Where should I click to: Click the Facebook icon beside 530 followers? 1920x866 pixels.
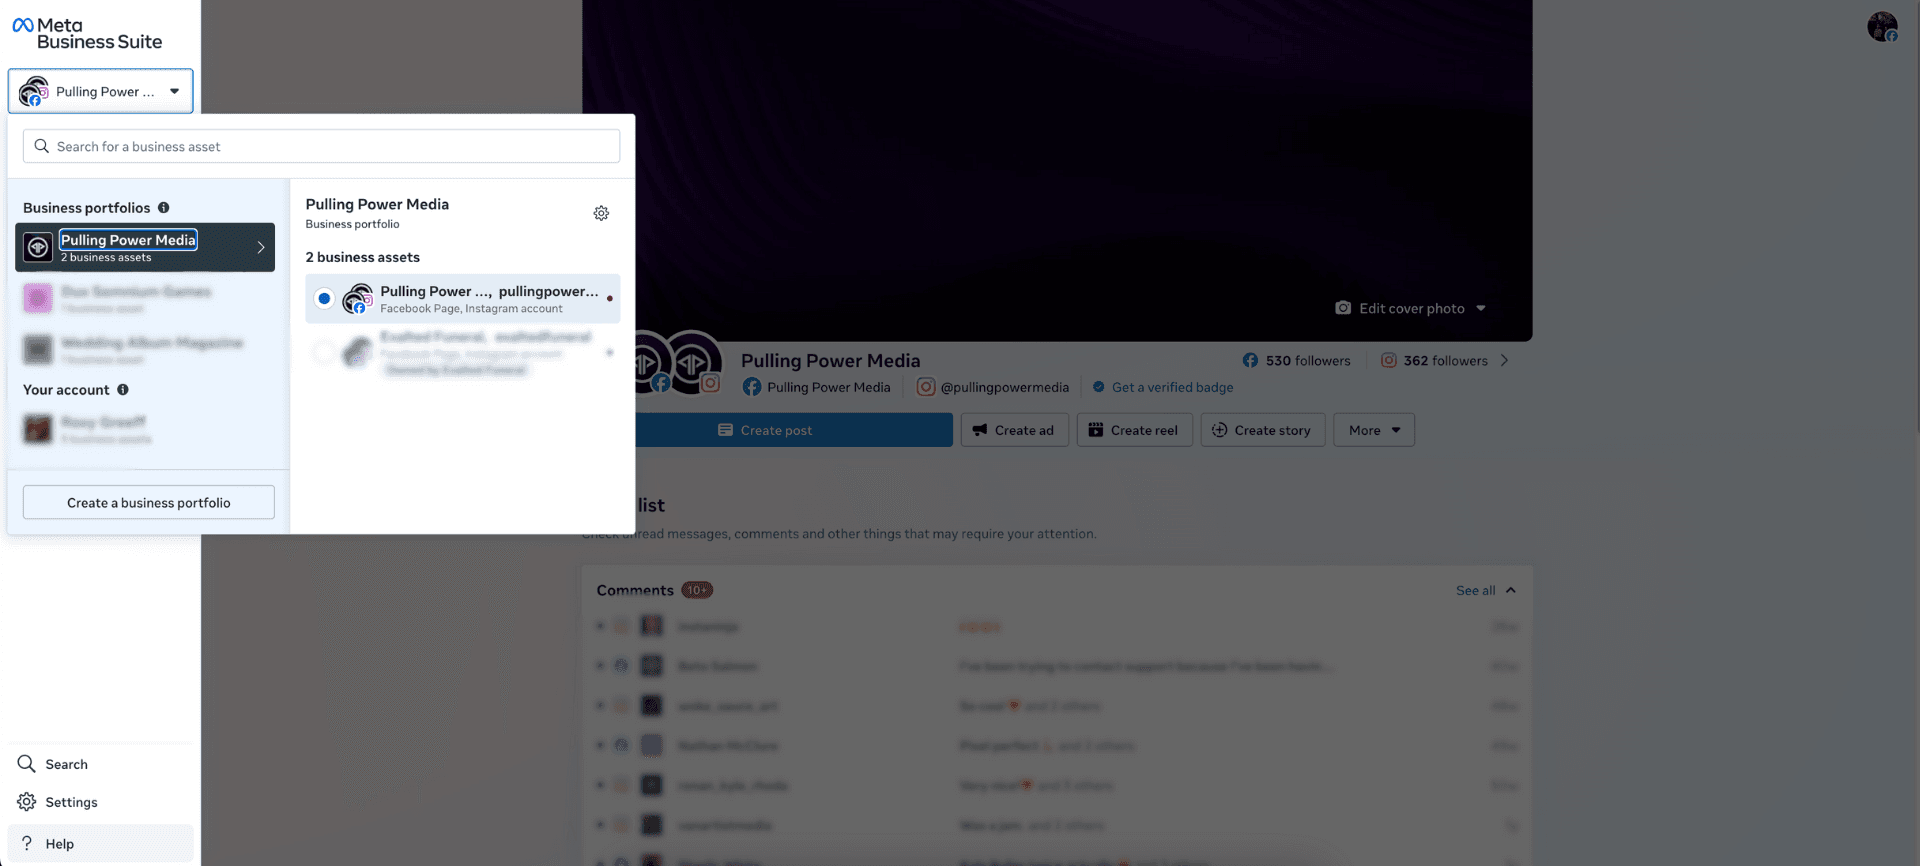[x=1250, y=361]
